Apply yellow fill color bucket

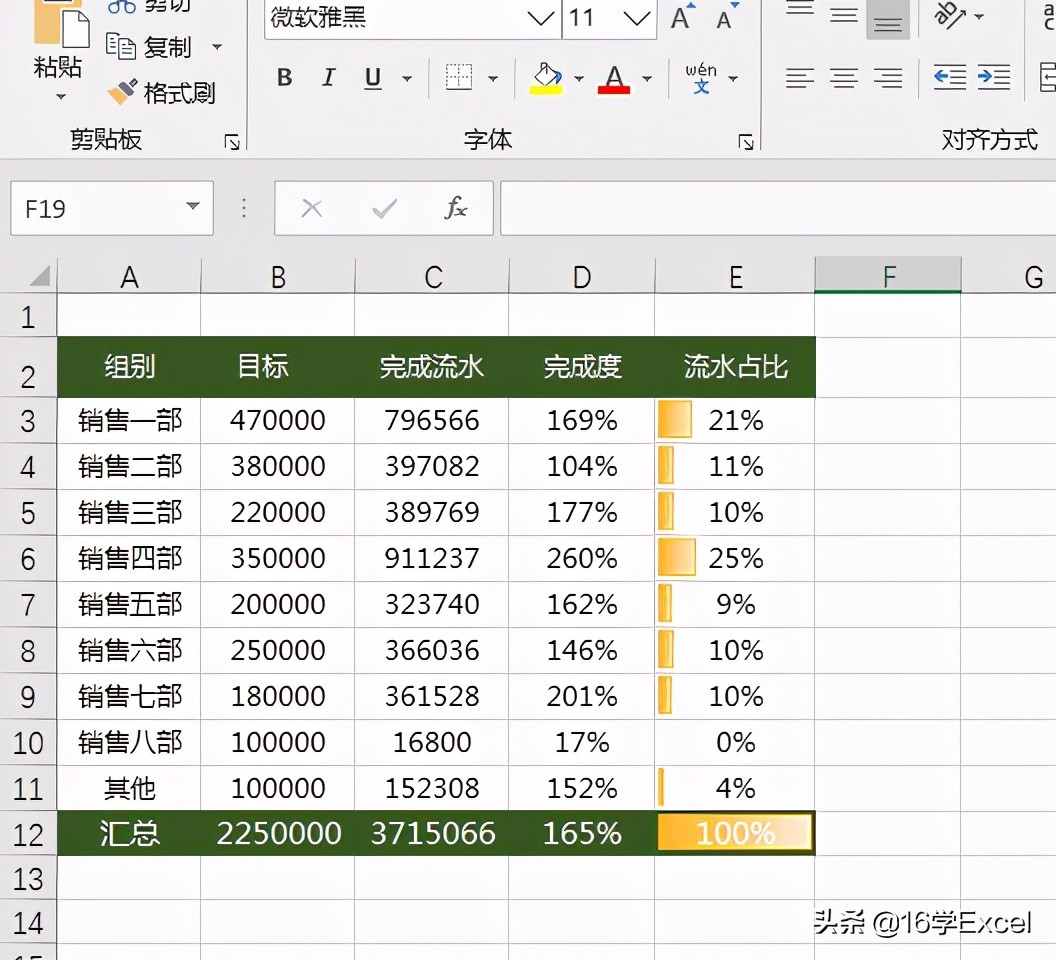547,78
